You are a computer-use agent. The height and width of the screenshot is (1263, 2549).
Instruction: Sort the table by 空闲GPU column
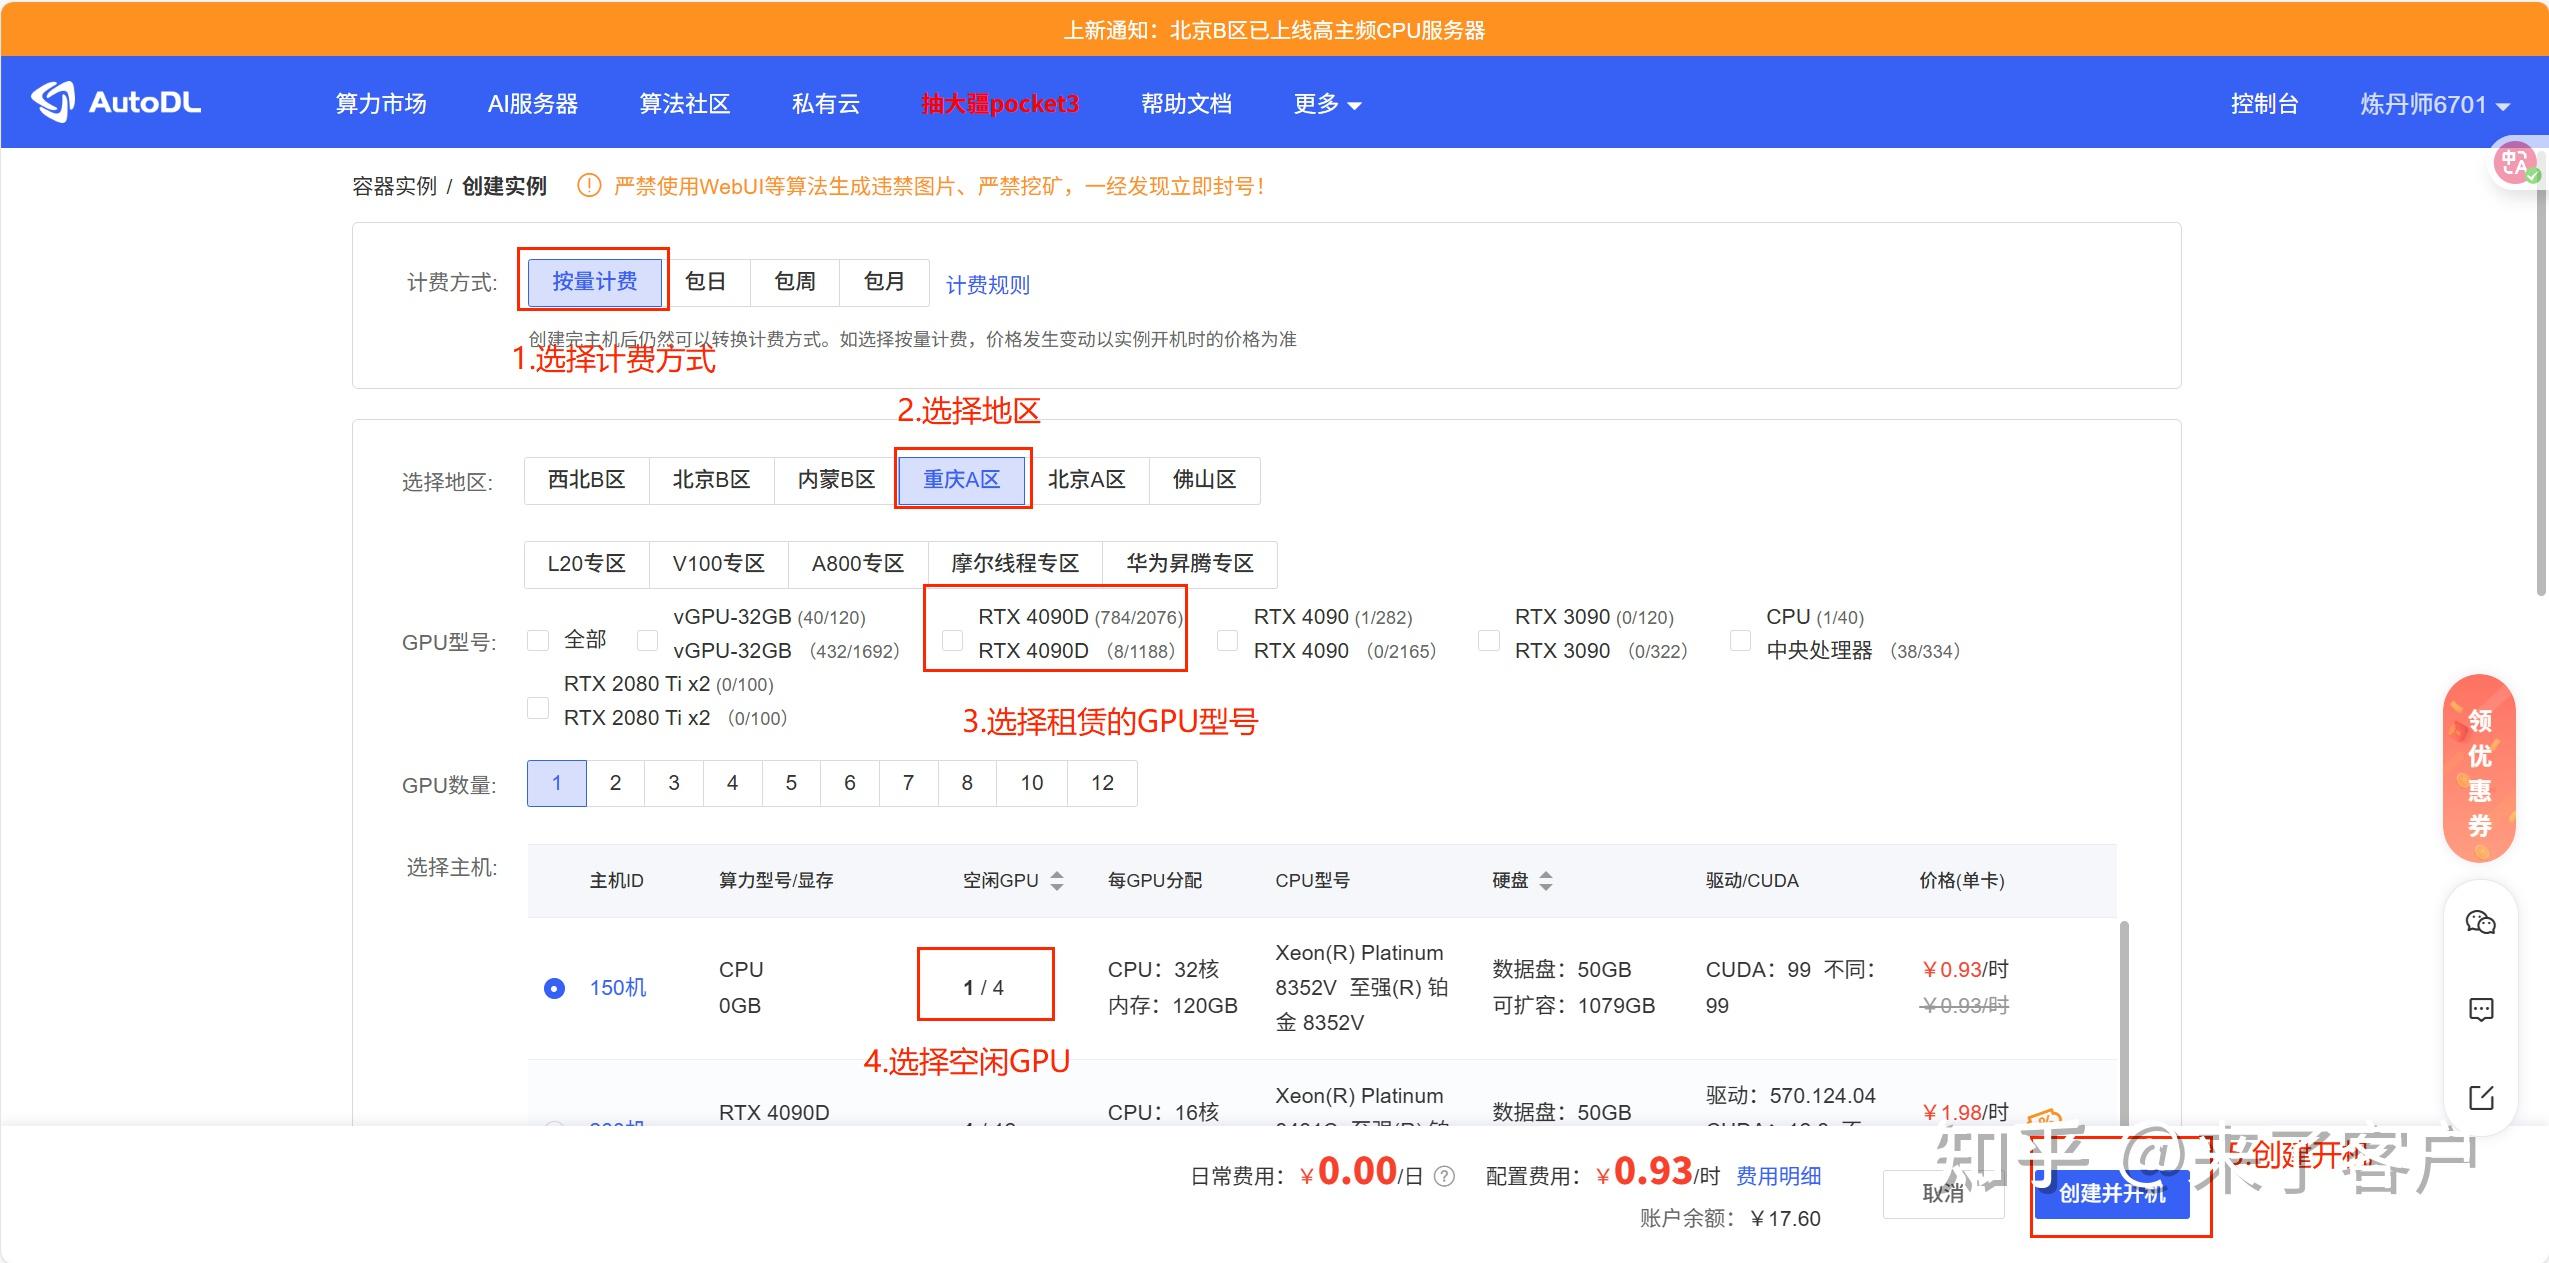pyautogui.click(x=1059, y=880)
